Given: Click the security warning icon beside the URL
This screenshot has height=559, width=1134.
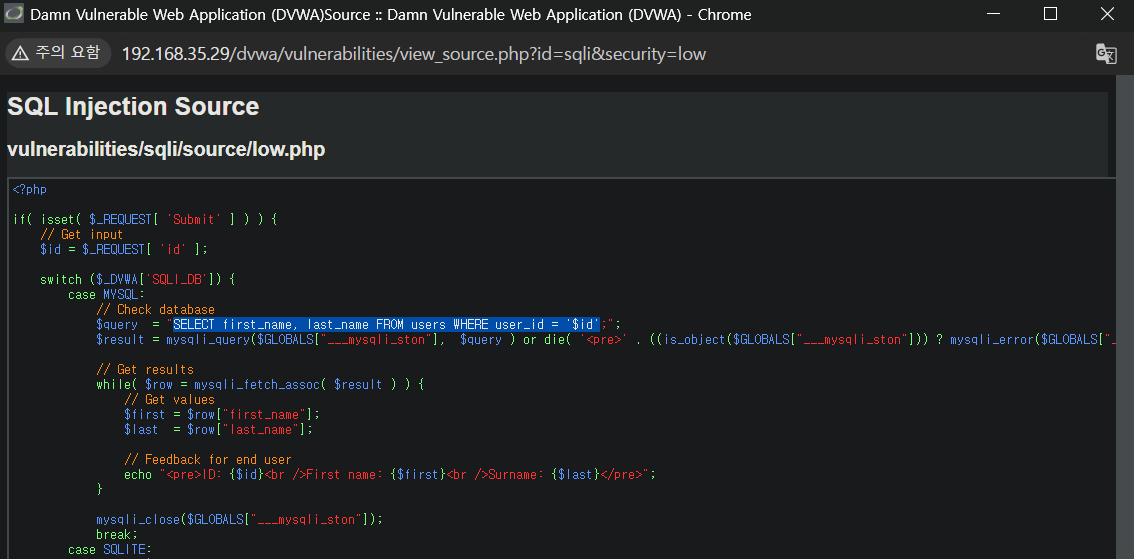Looking at the screenshot, I should (x=20, y=53).
